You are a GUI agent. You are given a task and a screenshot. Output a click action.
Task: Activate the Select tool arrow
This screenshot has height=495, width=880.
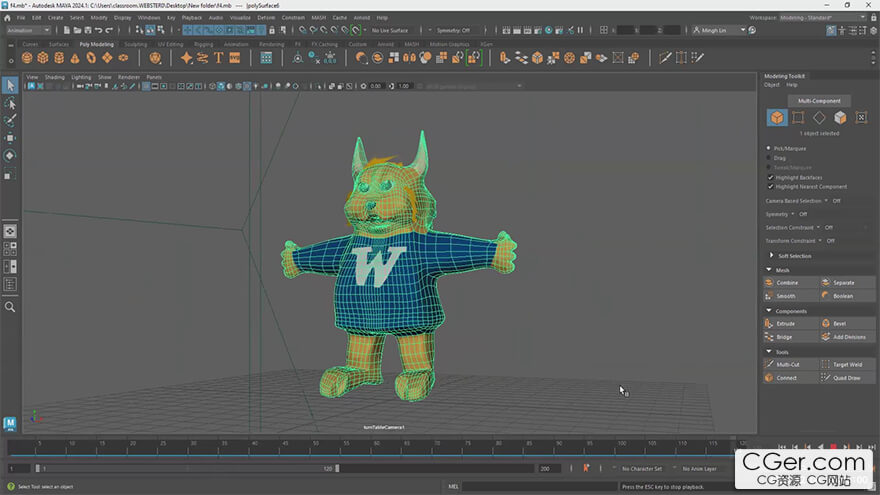[10, 85]
